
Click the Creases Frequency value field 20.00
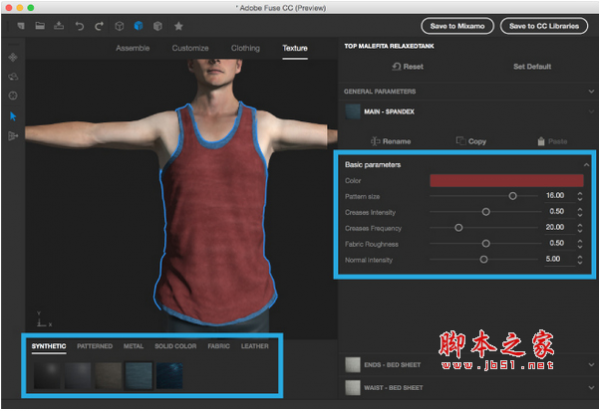pyautogui.click(x=560, y=227)
